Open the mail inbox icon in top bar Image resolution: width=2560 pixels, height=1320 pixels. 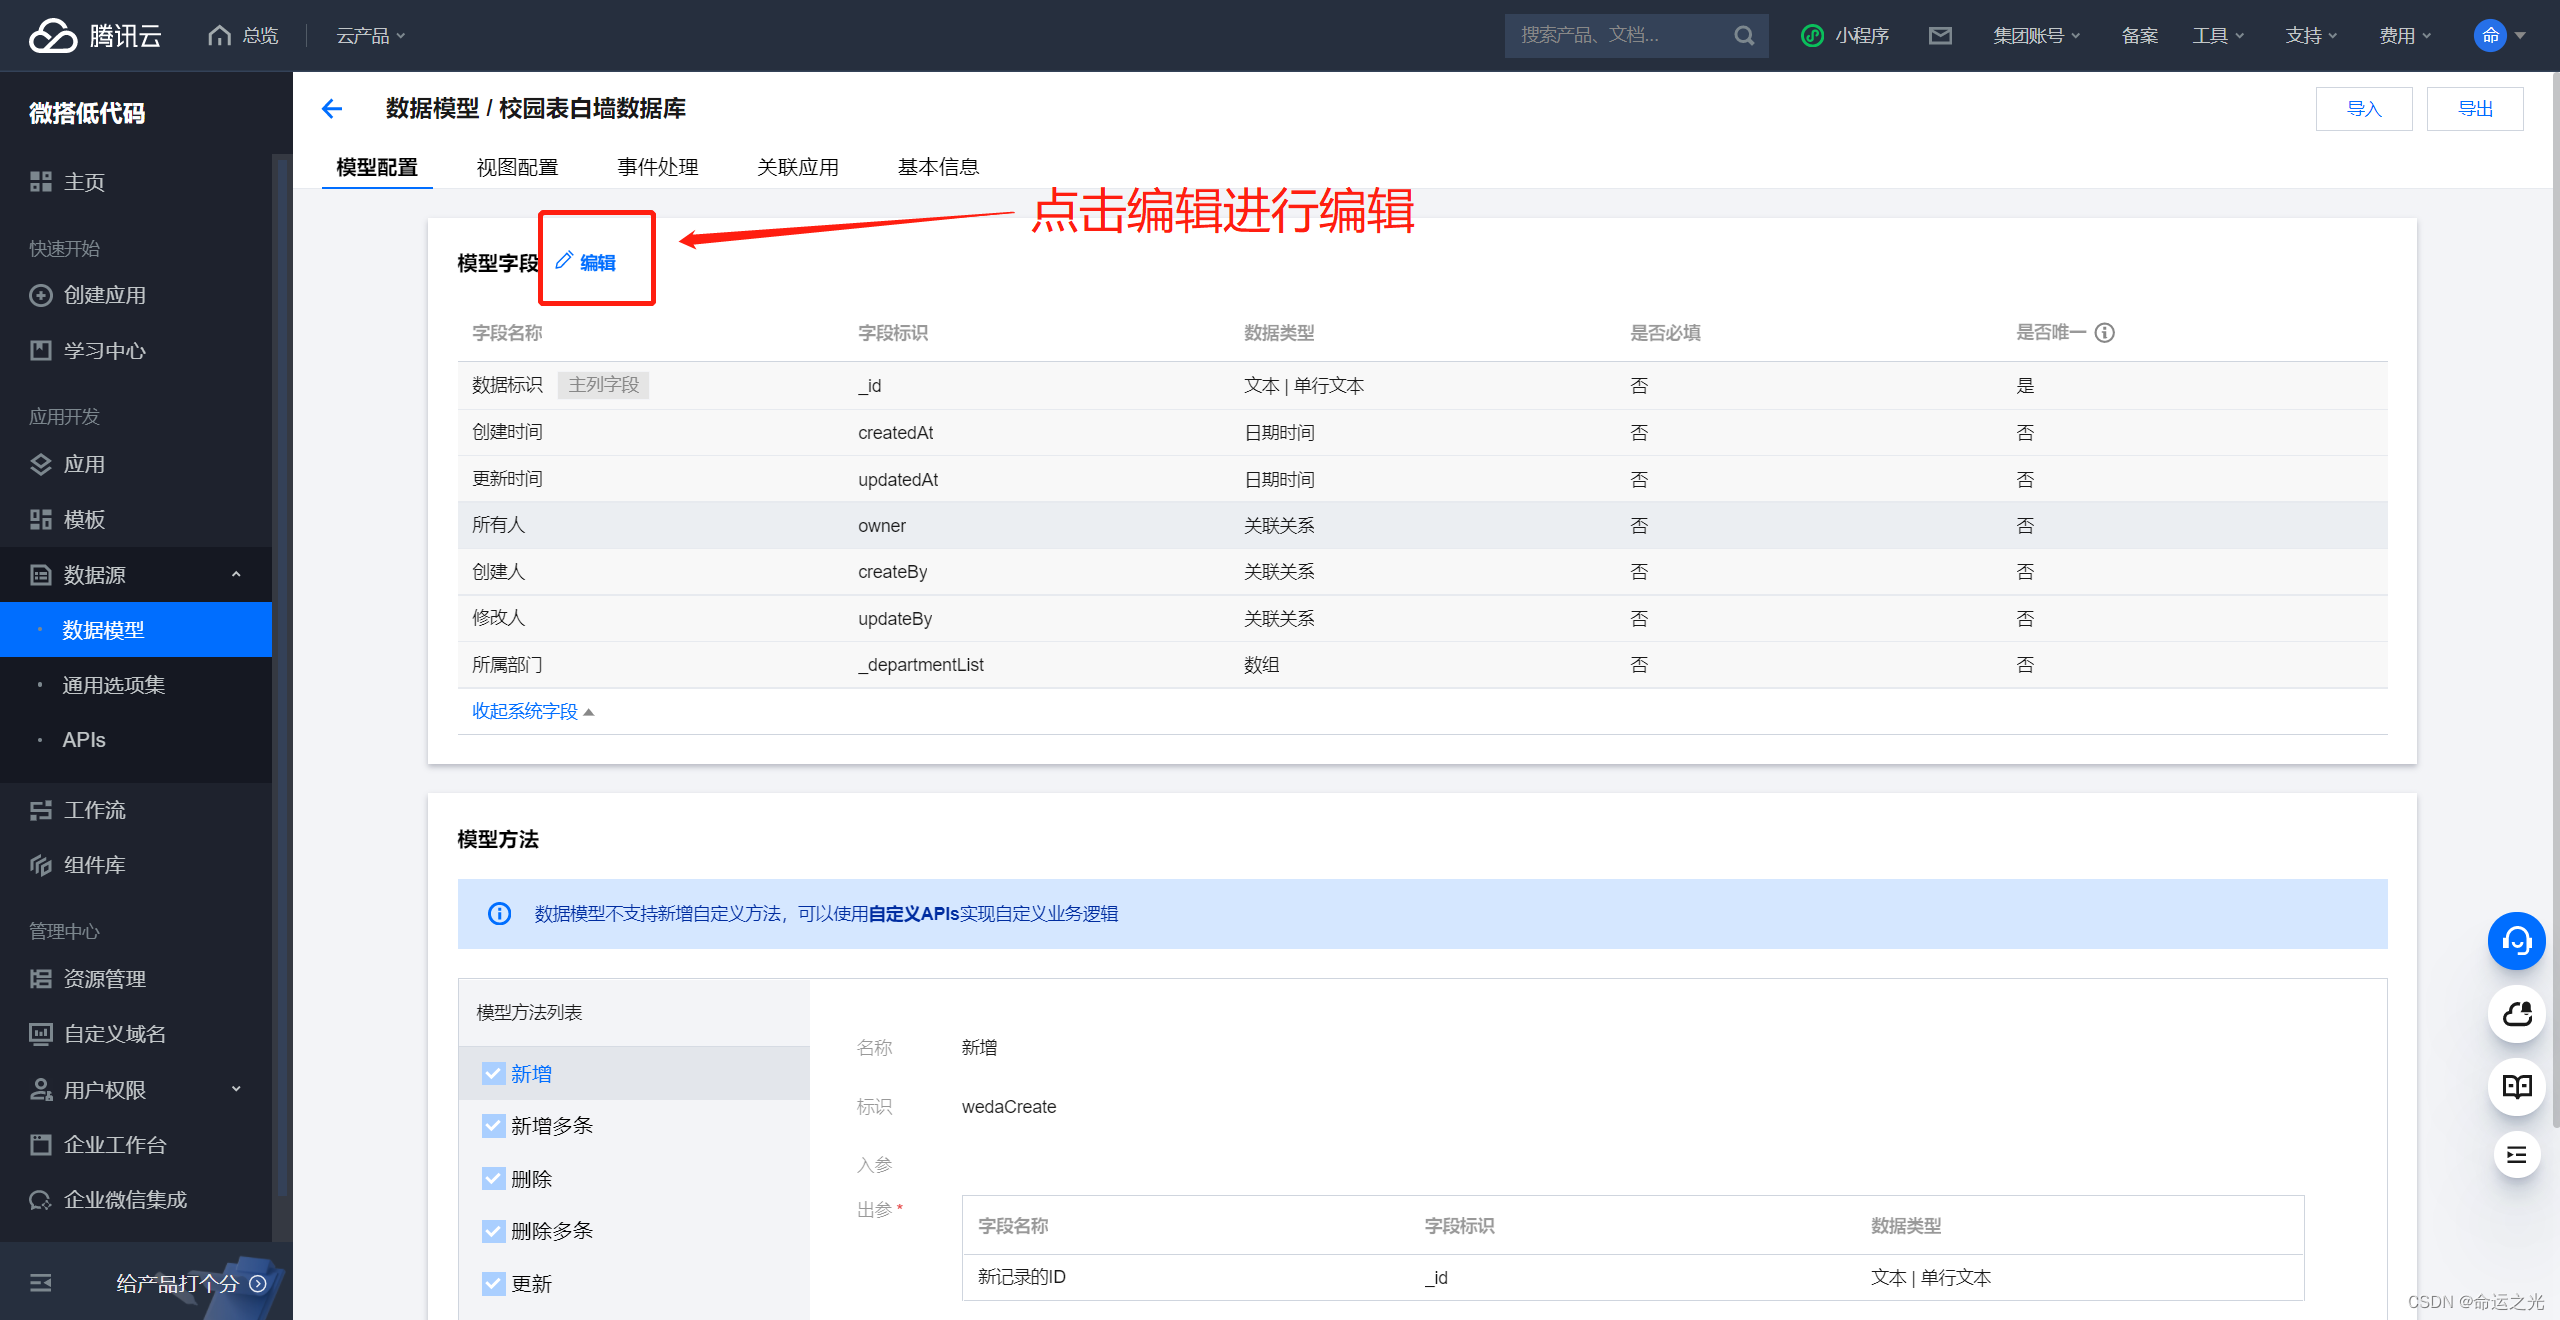pyautogui.click(x=1940, y=36)
